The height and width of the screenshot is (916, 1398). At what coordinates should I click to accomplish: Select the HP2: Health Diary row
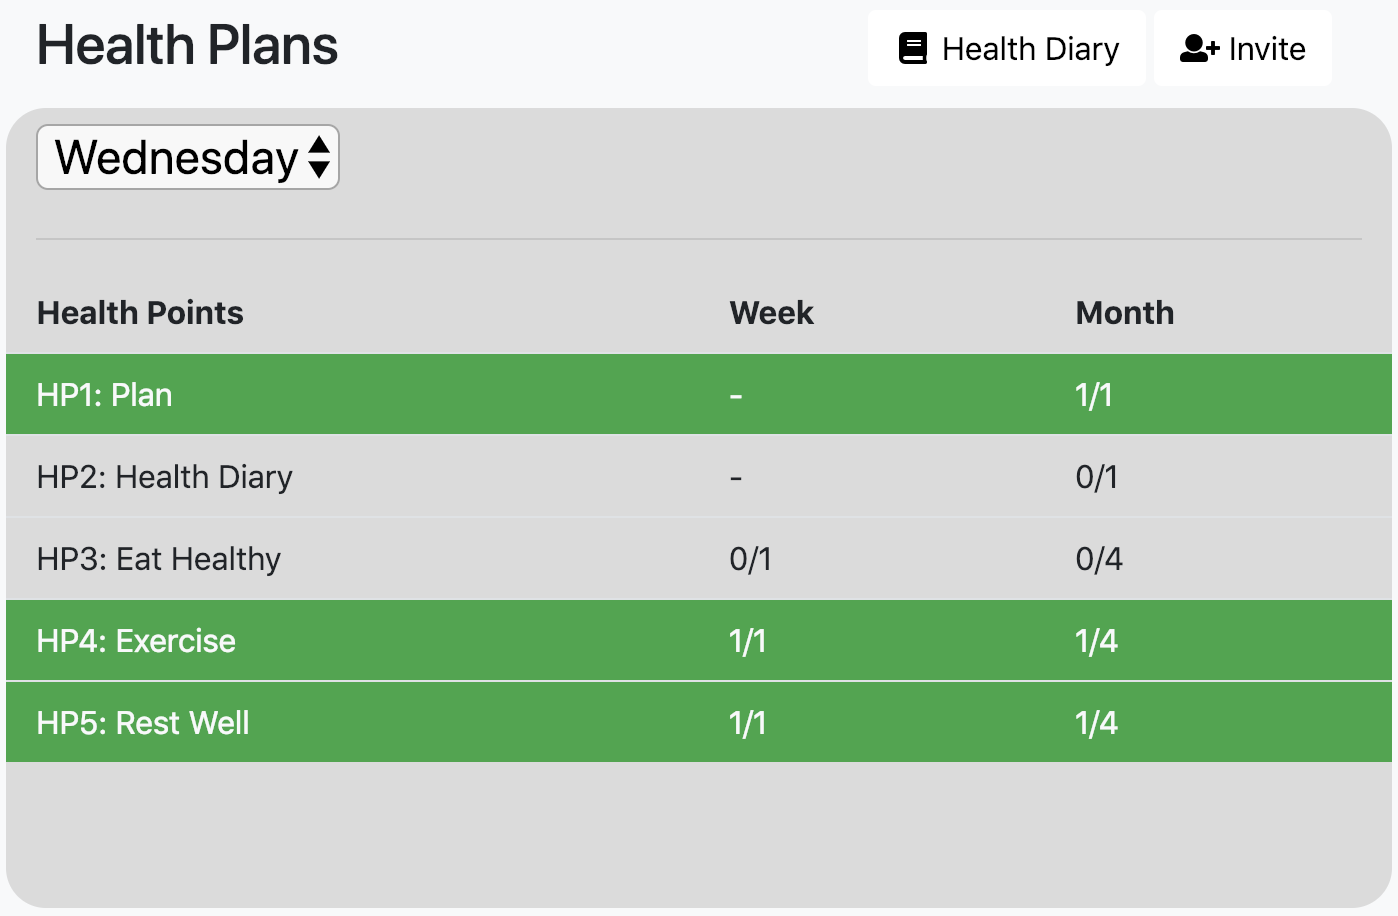click(165, 477)
